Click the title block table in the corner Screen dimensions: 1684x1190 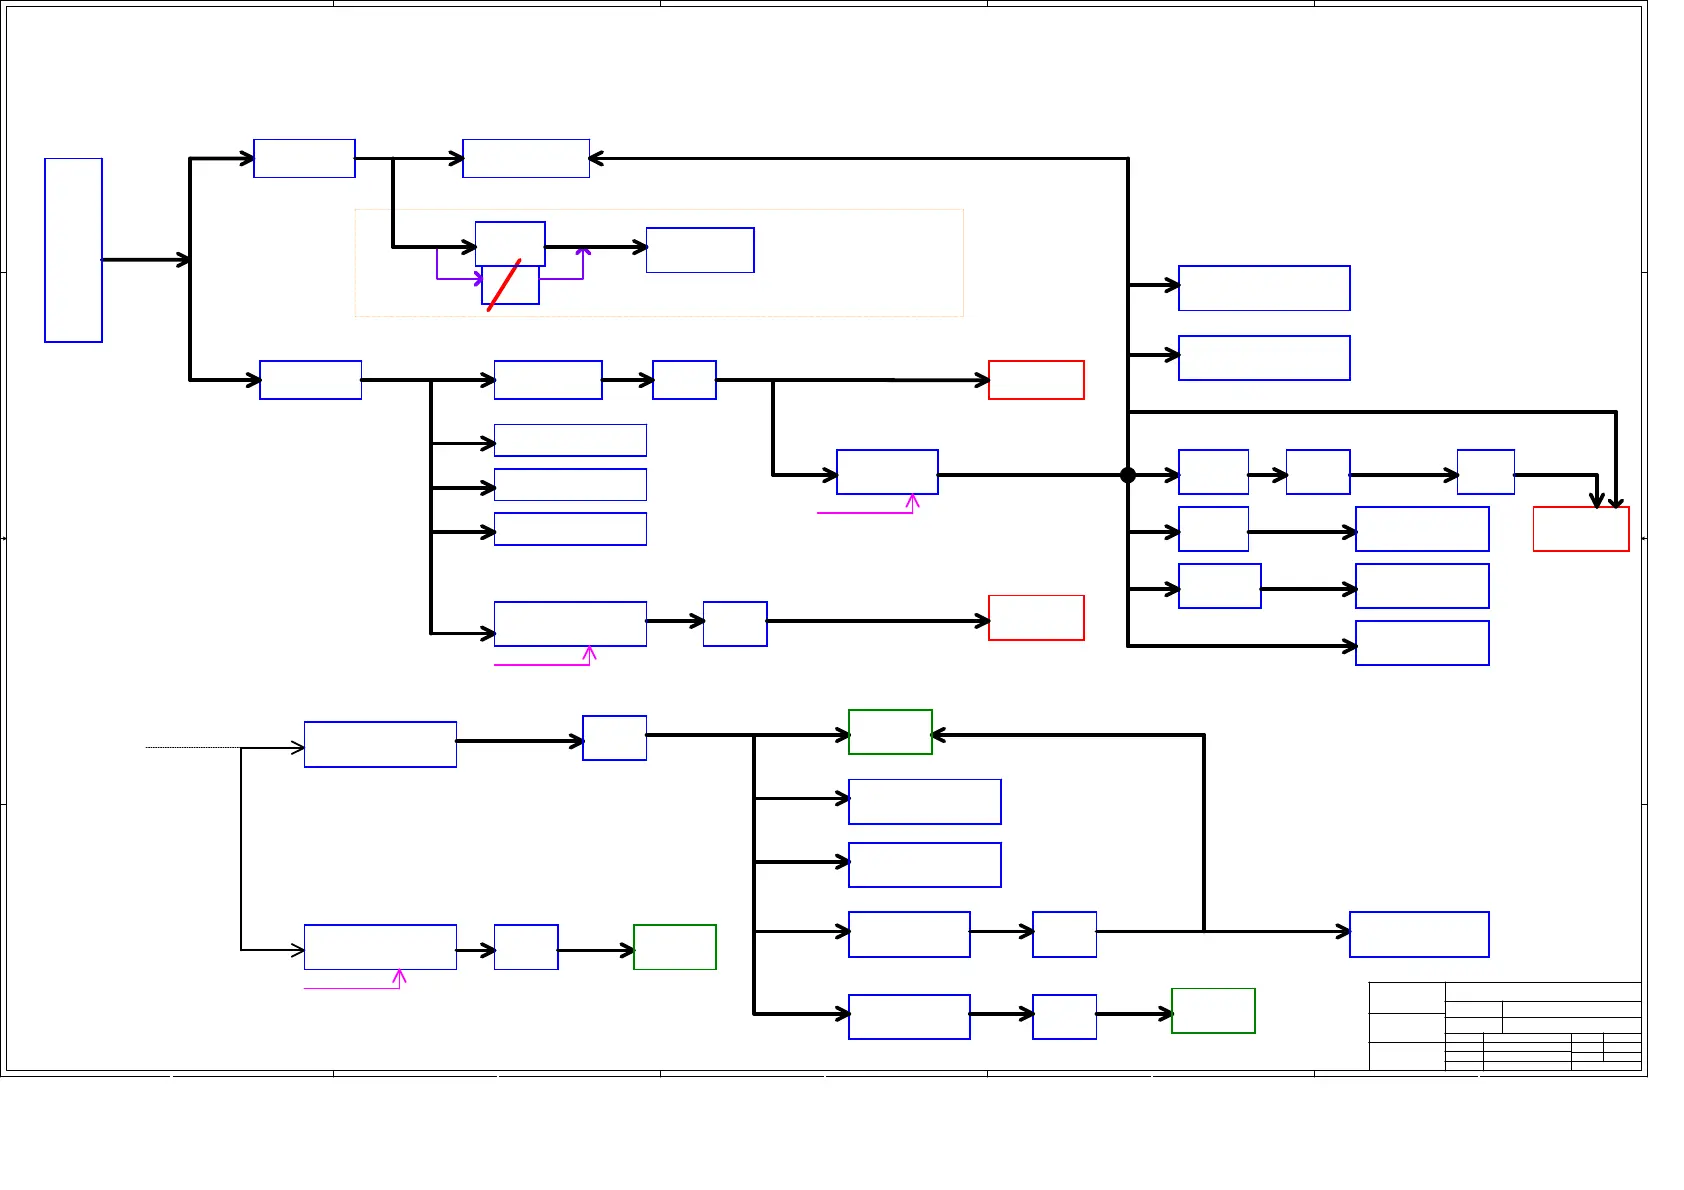tap(1505, 1026)
